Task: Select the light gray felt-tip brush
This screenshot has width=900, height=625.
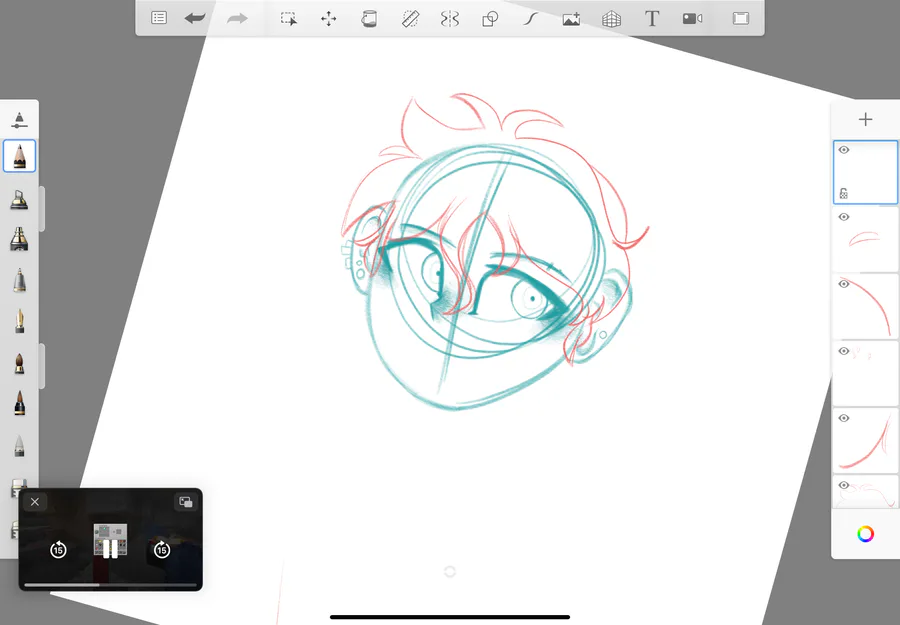Action: [x=20, y=445]
